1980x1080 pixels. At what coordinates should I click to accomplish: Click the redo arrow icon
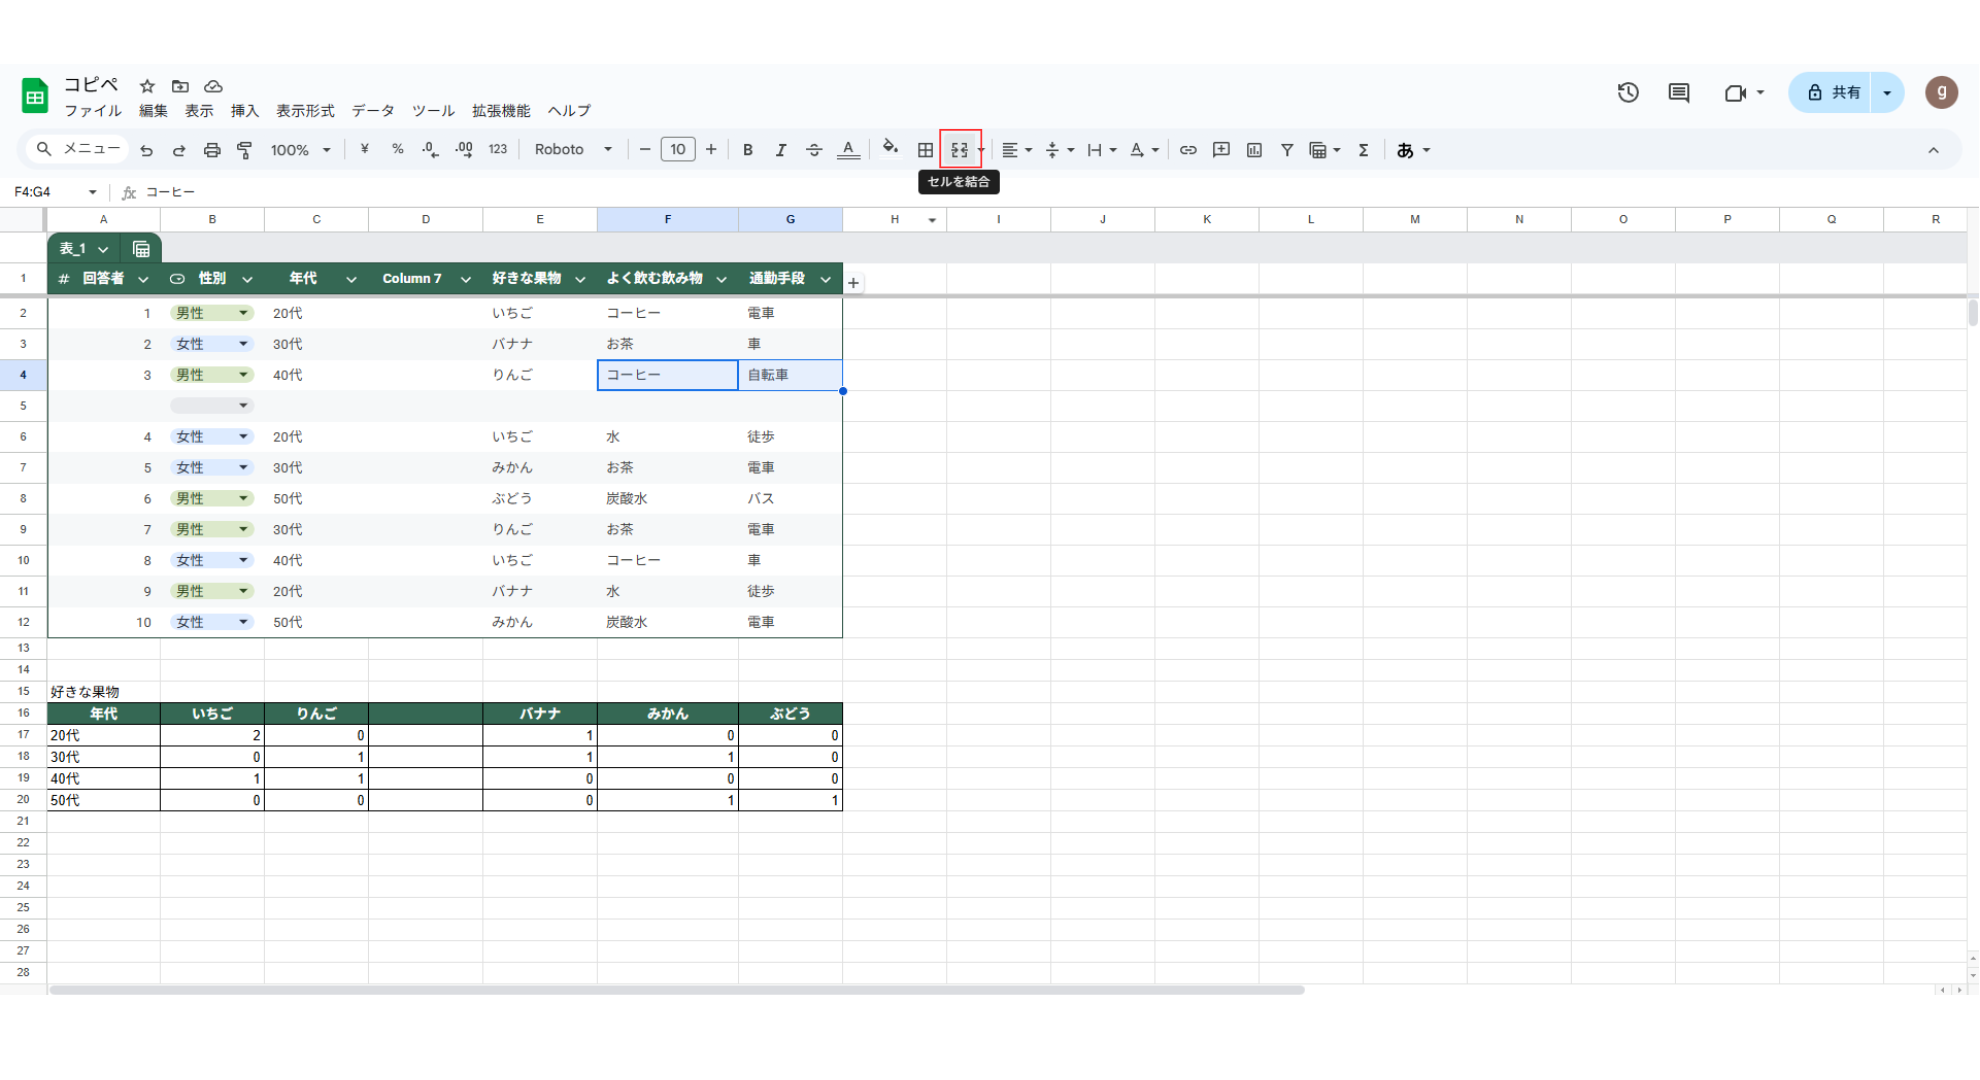179,150
